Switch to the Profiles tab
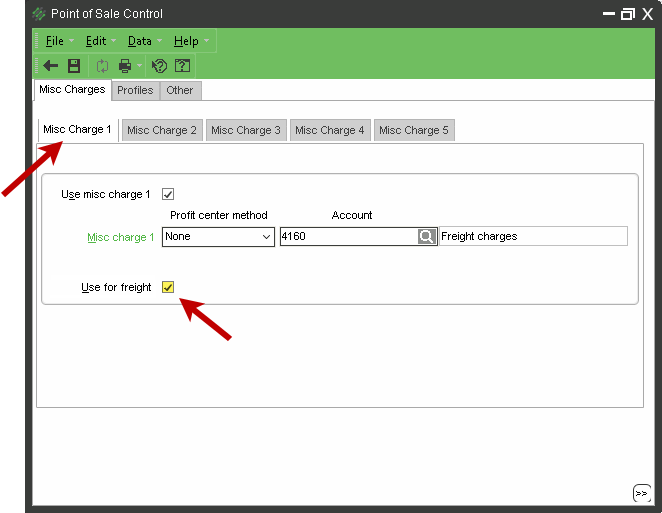662x513 pixels. tap(135, 90)
